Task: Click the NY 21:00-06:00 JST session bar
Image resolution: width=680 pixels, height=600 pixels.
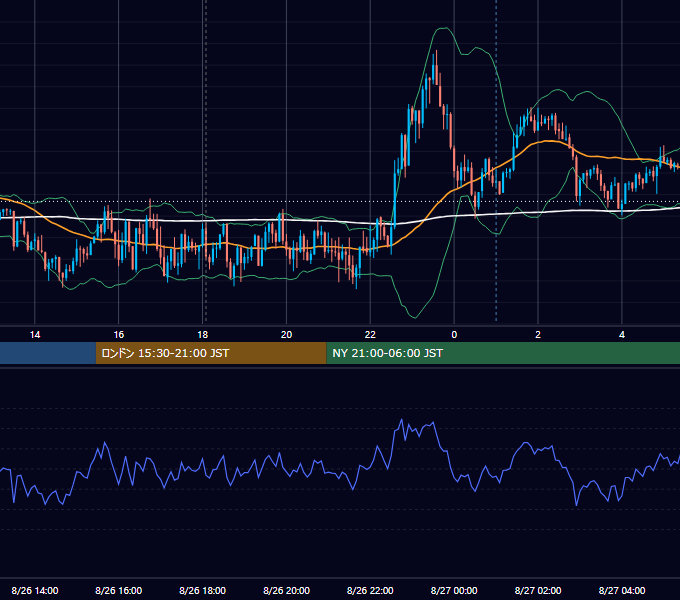Action: [503, 353]
